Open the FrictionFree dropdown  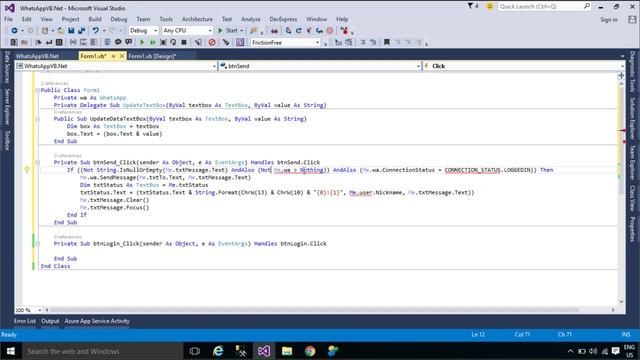[x=285, y=42]
